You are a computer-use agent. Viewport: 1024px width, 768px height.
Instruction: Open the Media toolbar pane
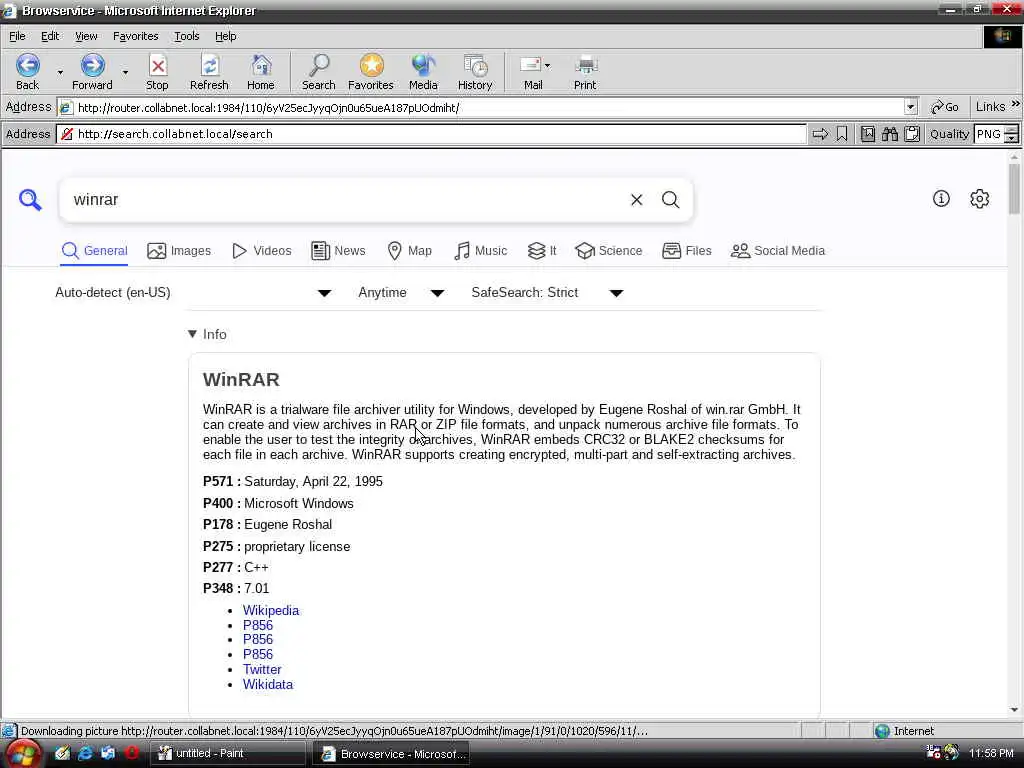coord(423,72)
